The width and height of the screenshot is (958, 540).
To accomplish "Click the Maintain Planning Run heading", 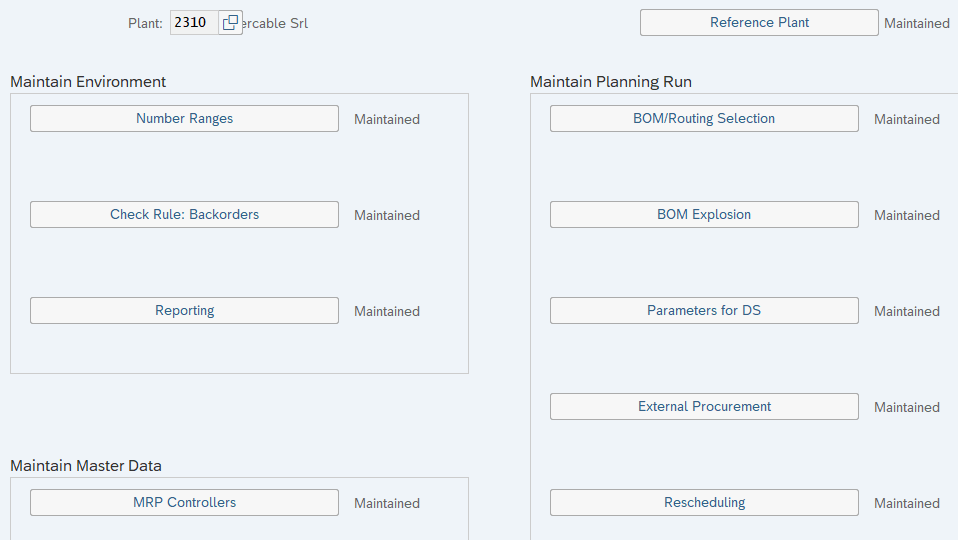I will (x=611, y=82).
